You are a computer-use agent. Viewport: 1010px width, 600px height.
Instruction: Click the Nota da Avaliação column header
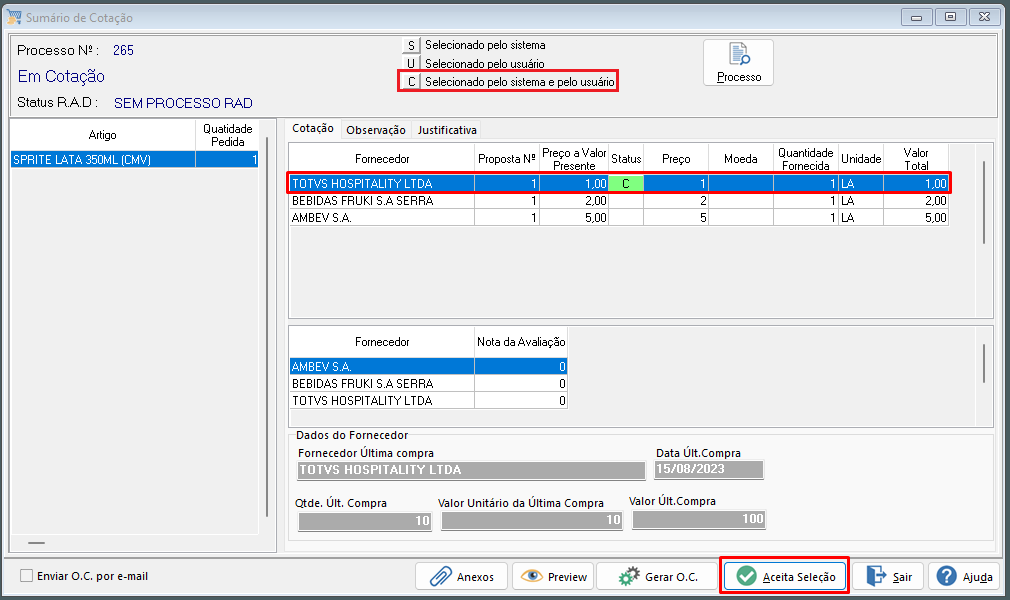point(521,342)
